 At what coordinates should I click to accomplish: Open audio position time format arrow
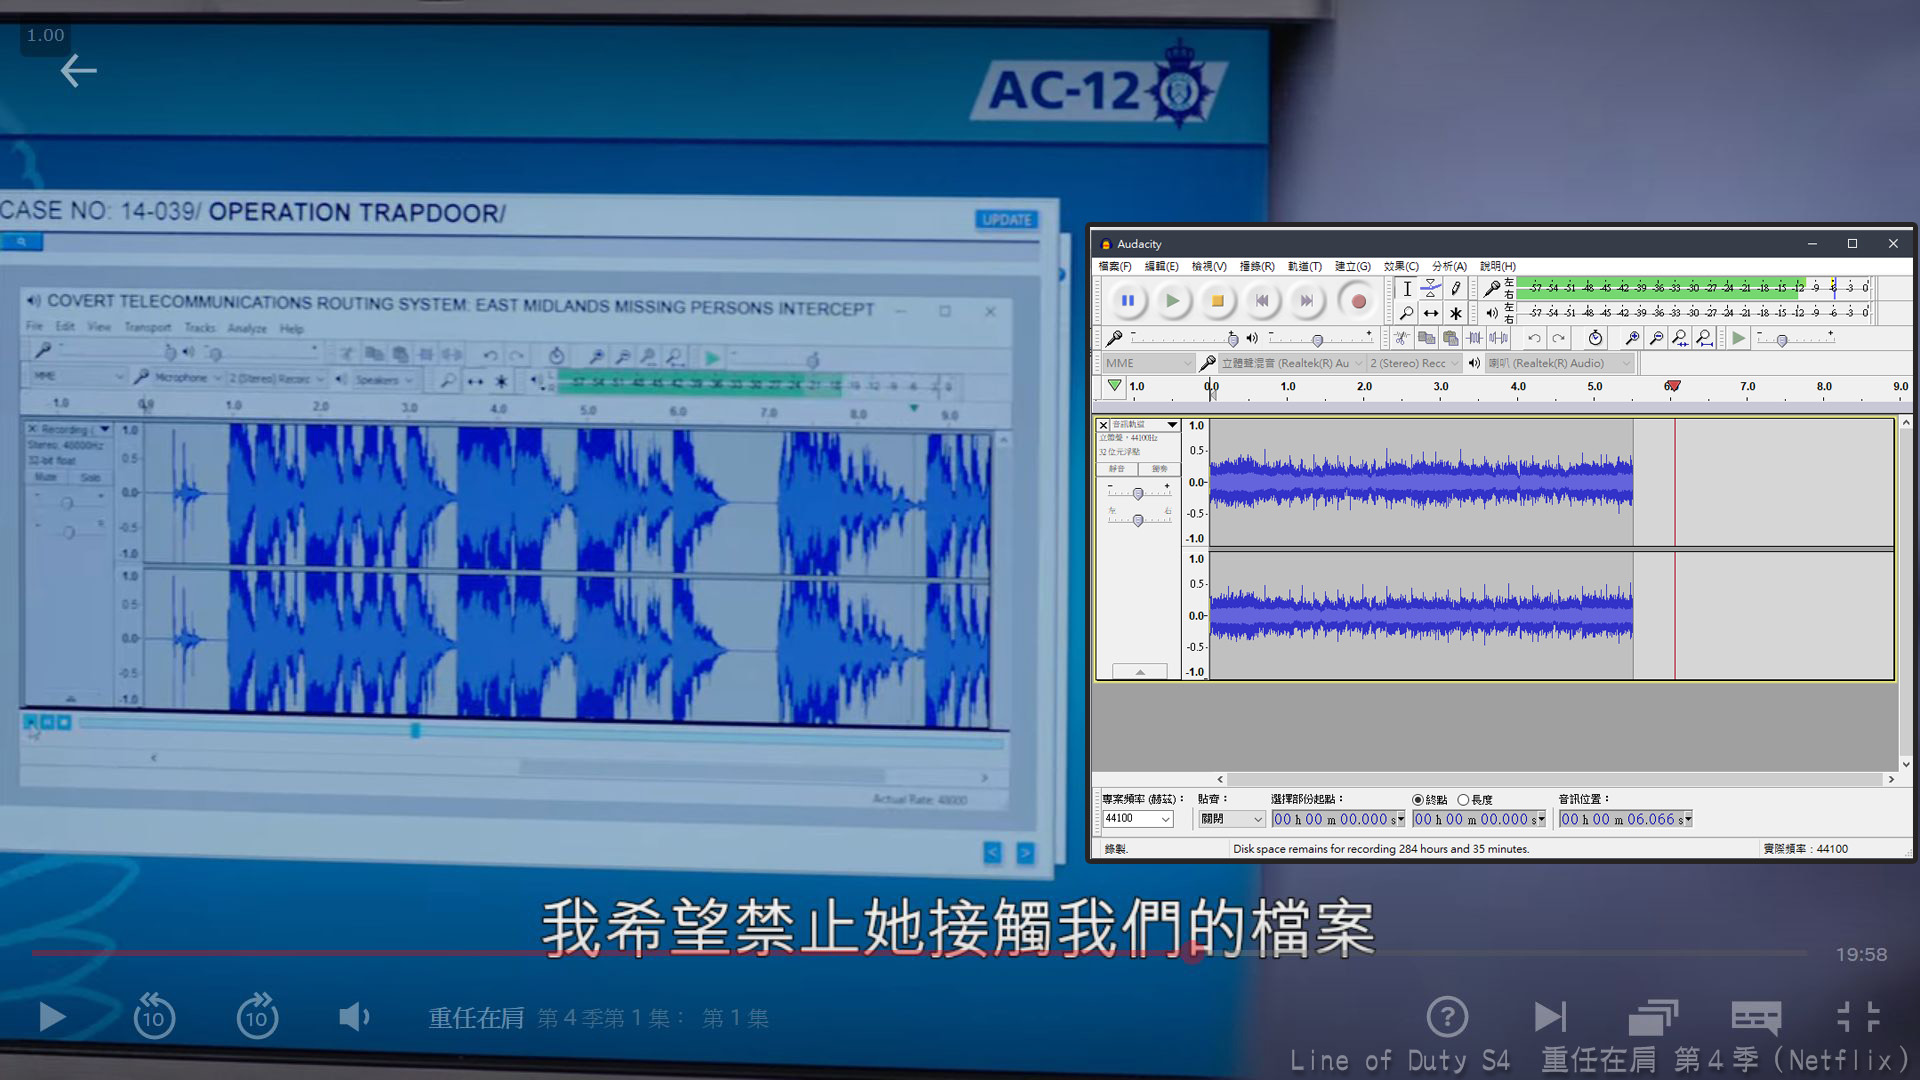1688,819
